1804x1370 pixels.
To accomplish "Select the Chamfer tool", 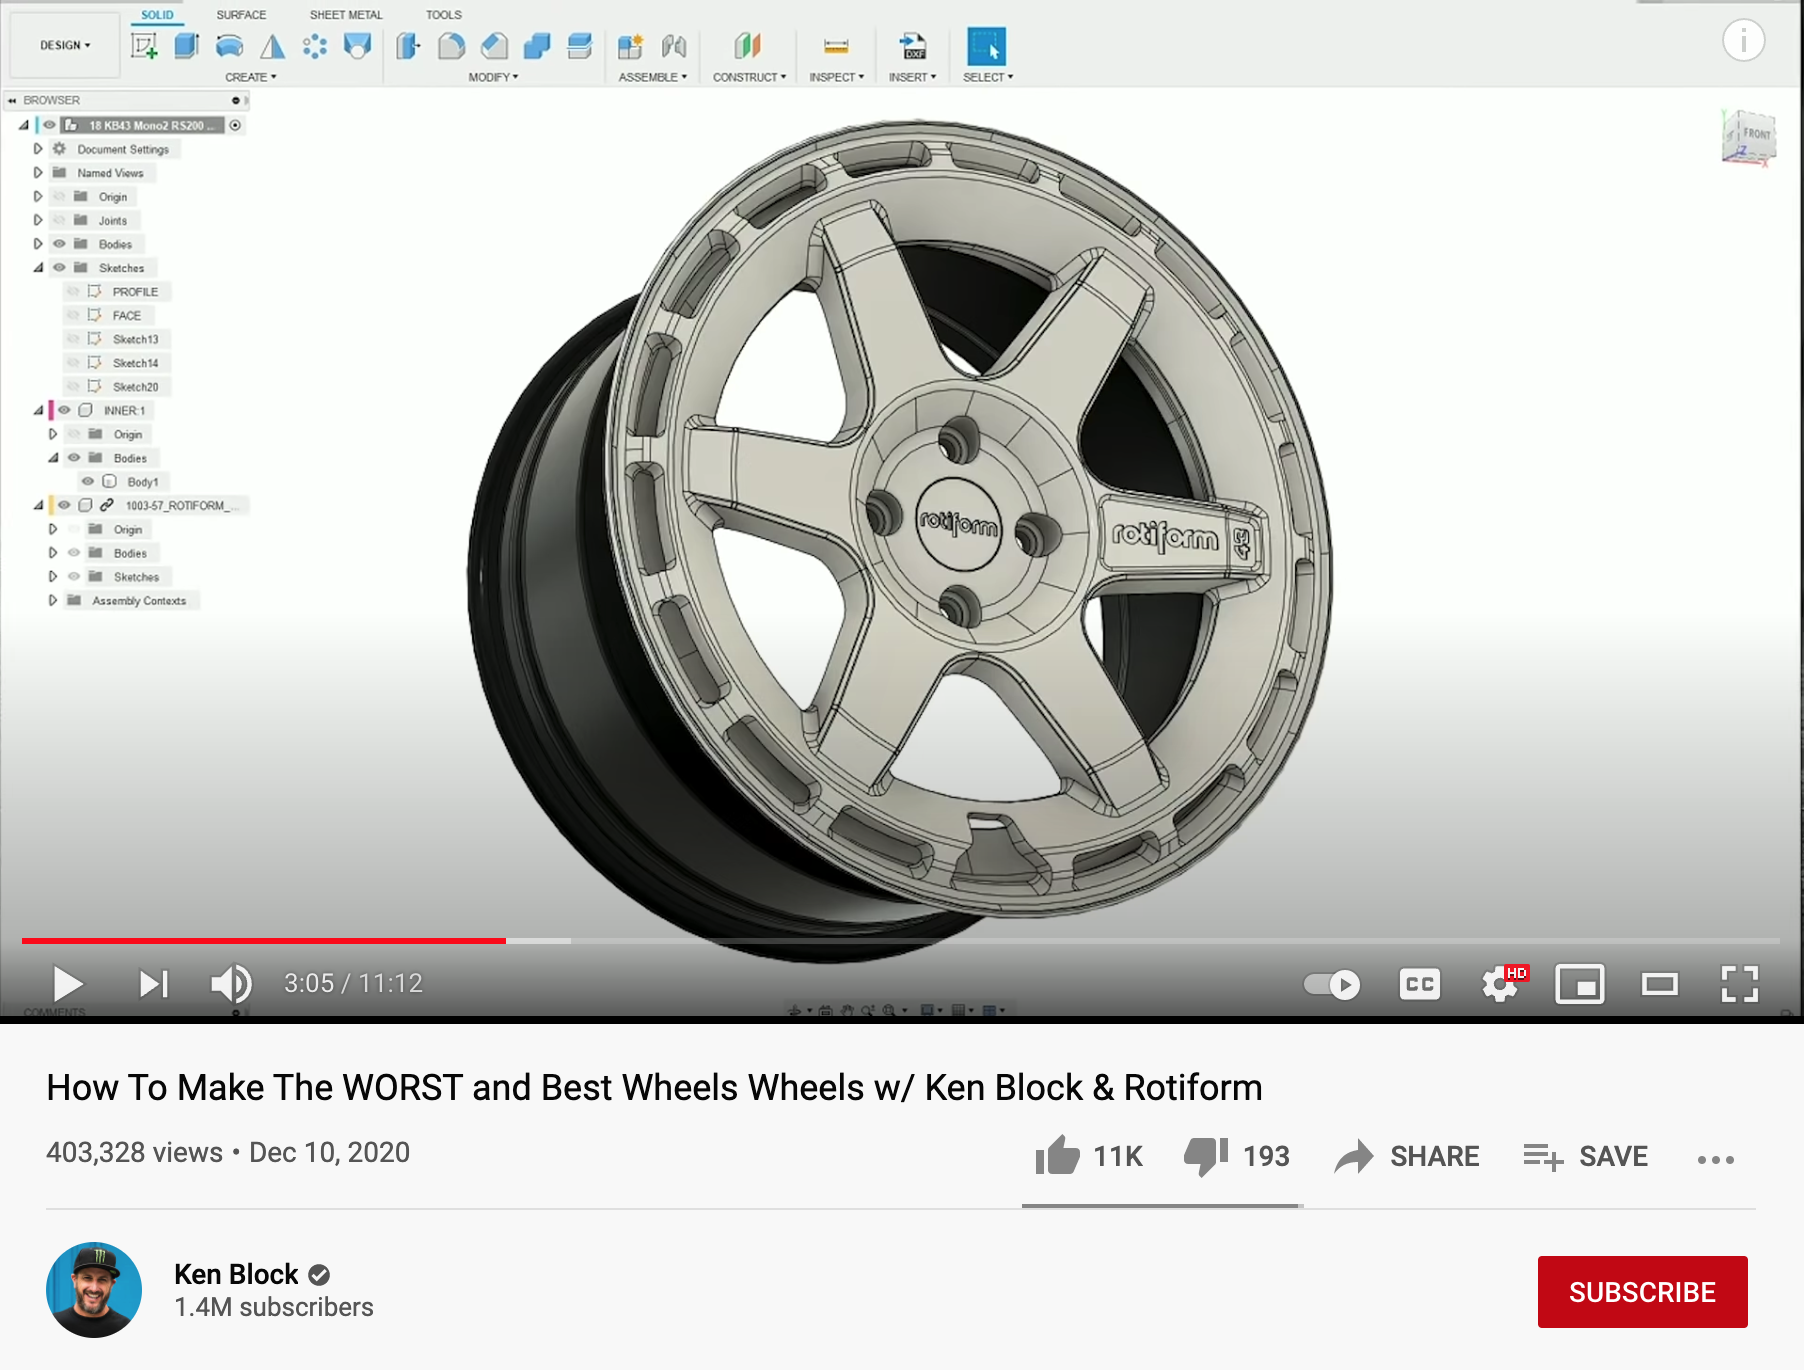I will (494, 46).
